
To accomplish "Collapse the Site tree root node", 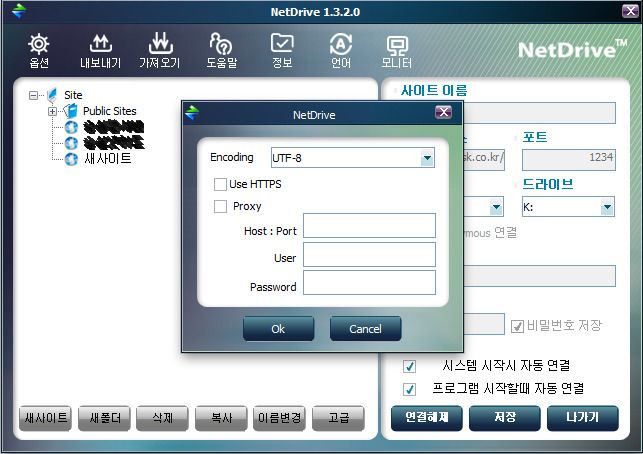I will [x=33, y=96].
